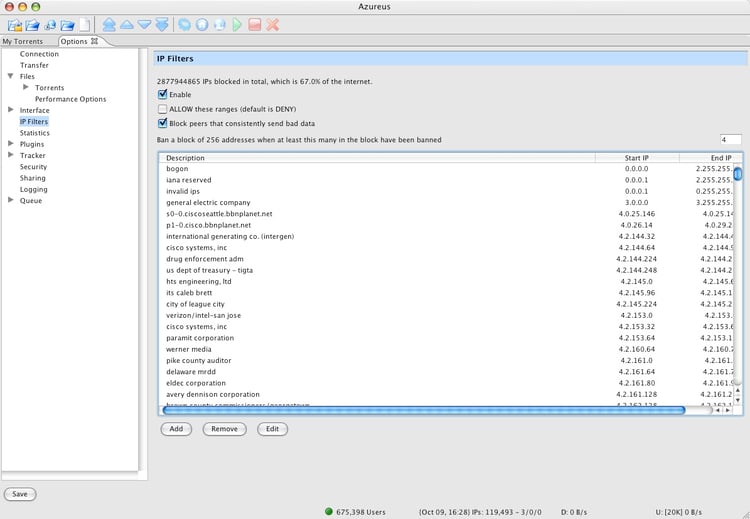The image size is (750, 519).
Task: Click the move down arrow icon
Action: [x=144, y=24]
